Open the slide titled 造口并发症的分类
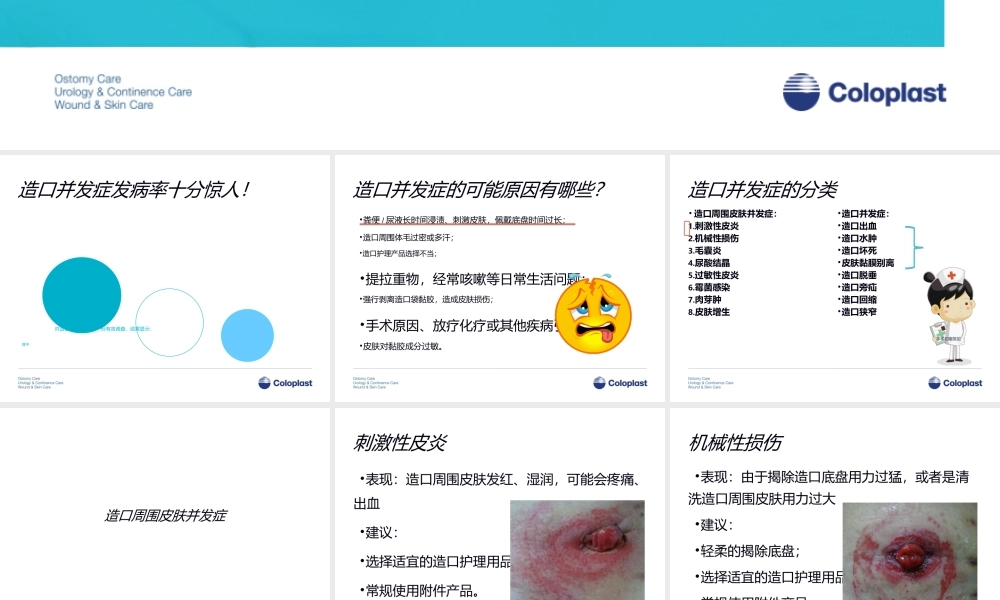The image size is (1000, 600). click(x=835, y=278)
